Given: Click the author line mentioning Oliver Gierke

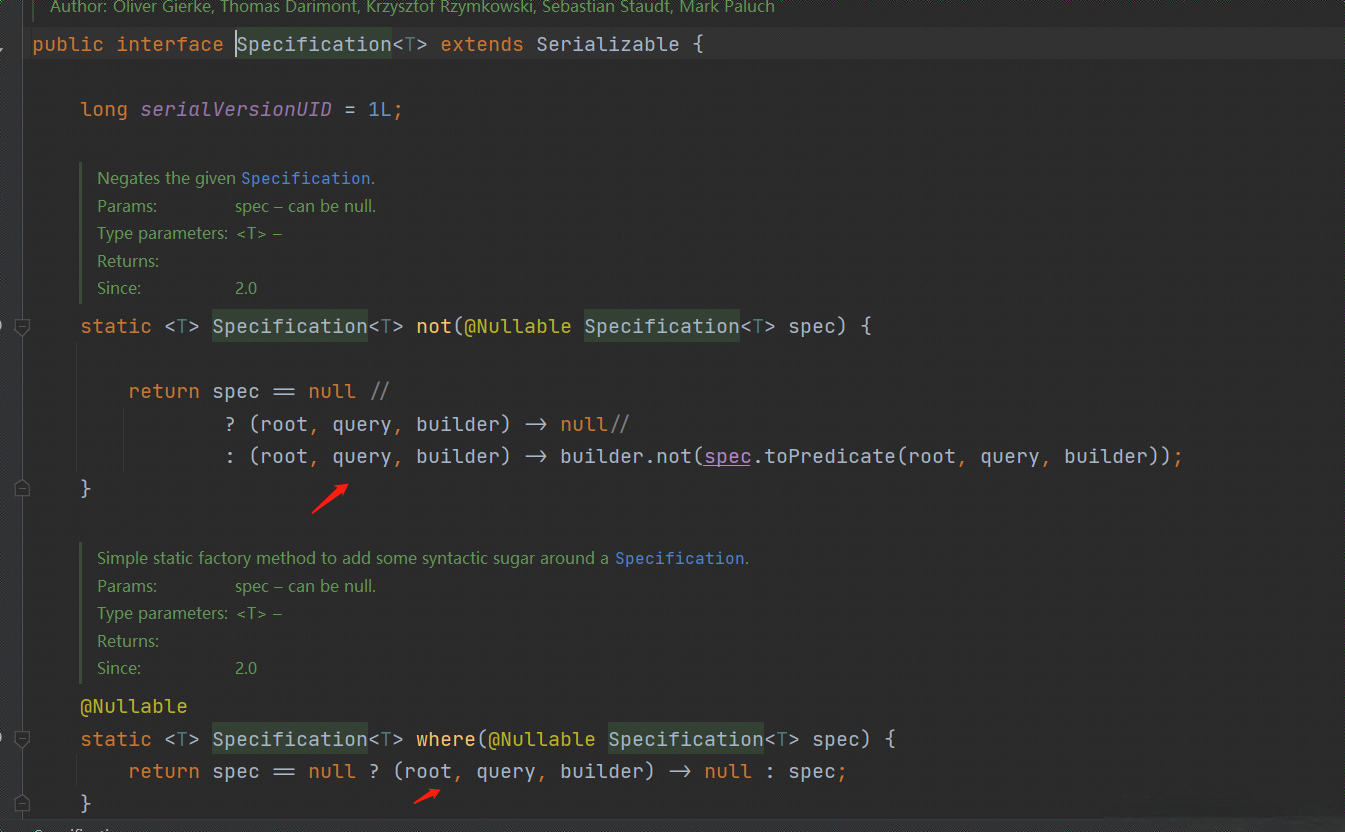Looking at the screenshot, I should (412, 7).
